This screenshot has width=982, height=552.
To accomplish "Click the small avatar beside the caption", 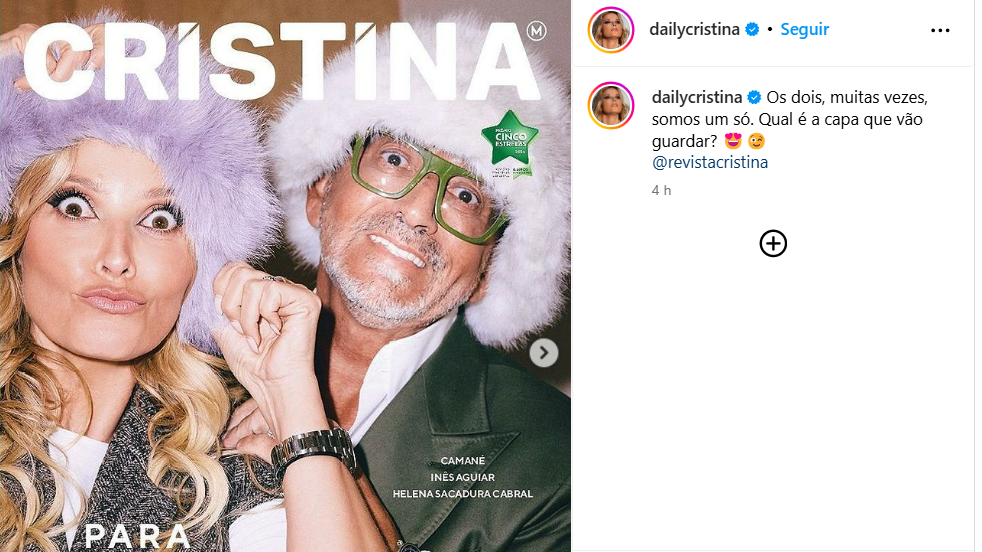I will click(x=612, y=105).
